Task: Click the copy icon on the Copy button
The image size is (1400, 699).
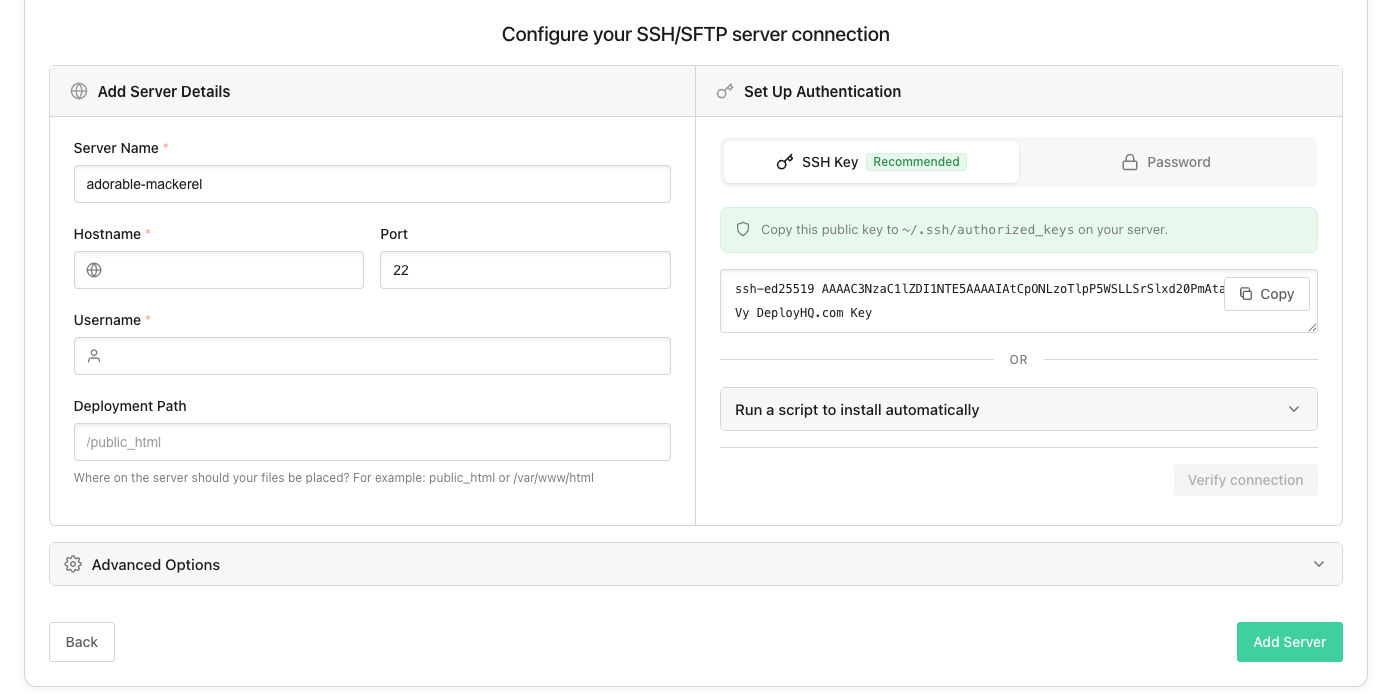Action: [1246, 294]
